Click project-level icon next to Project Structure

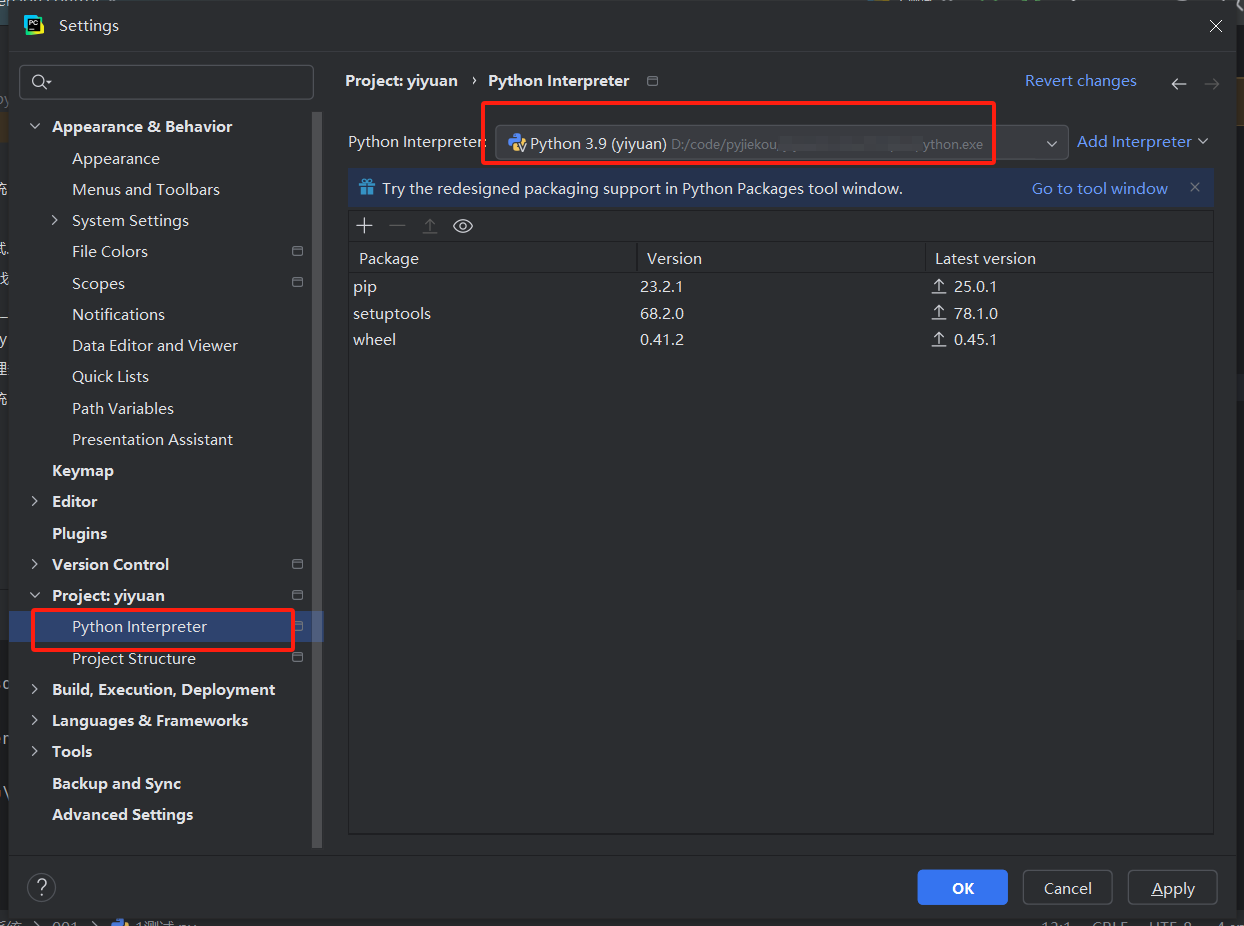(297, 658)
